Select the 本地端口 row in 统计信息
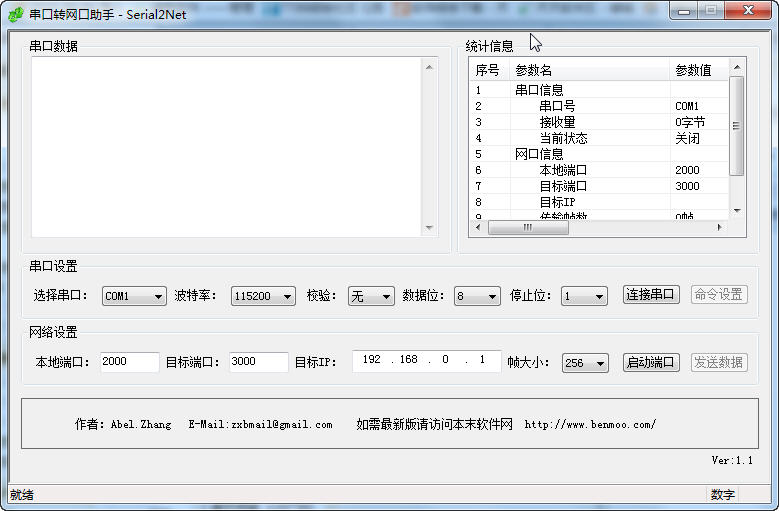 599,170
